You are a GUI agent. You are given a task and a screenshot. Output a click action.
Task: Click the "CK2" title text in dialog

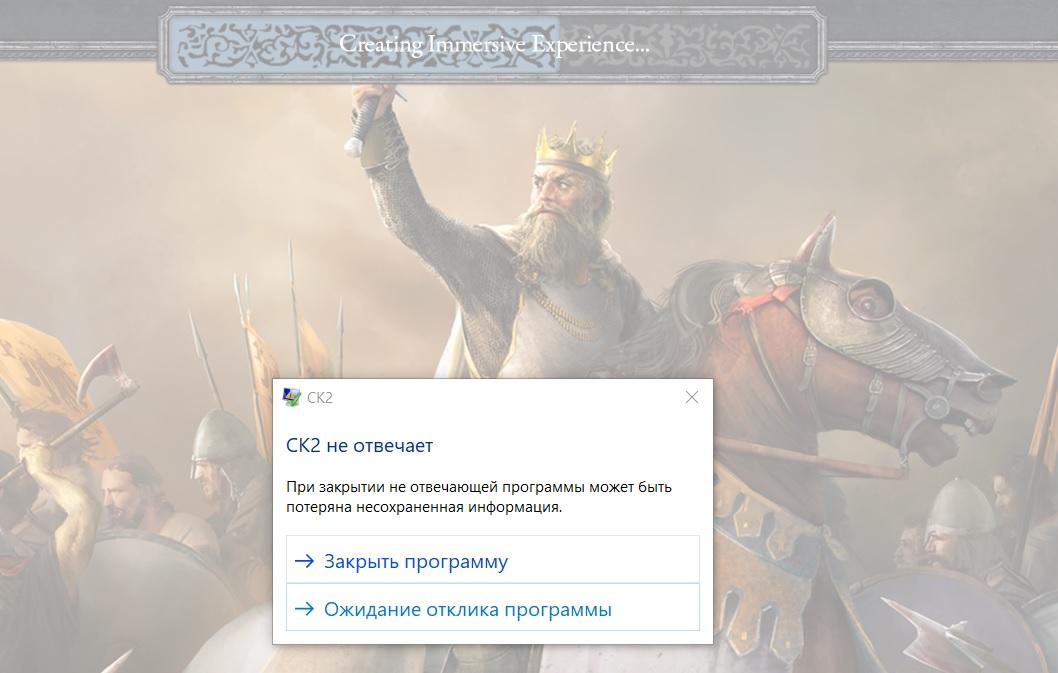[320, 398]
